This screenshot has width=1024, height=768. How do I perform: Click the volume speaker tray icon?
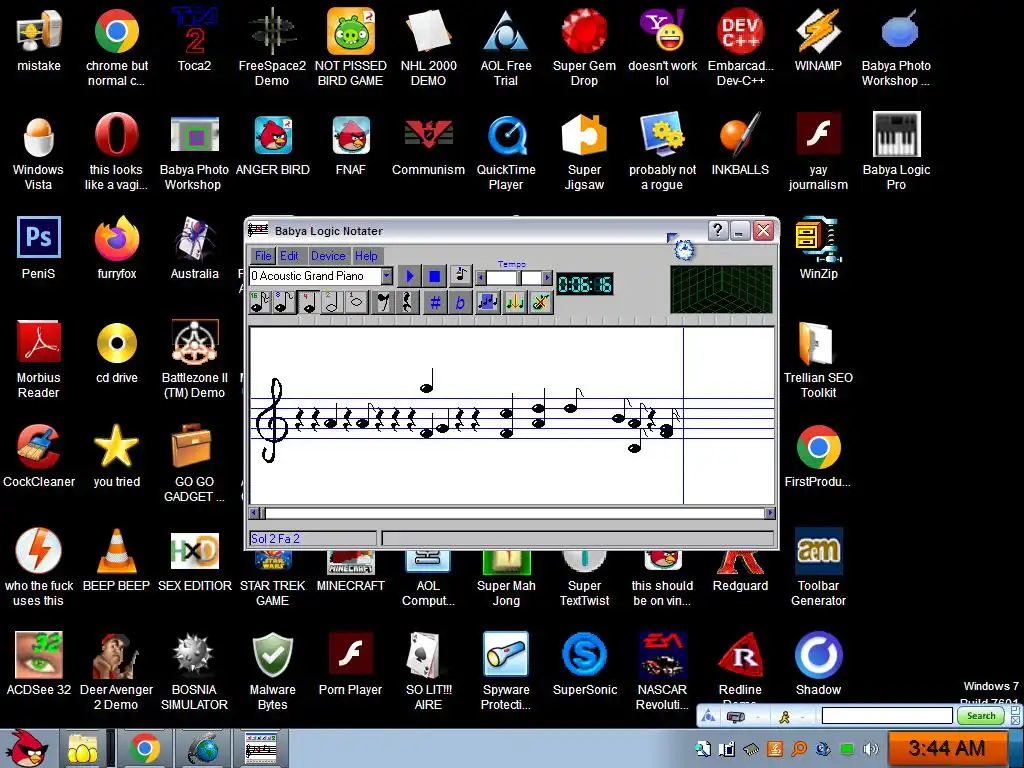coord(870,749)
